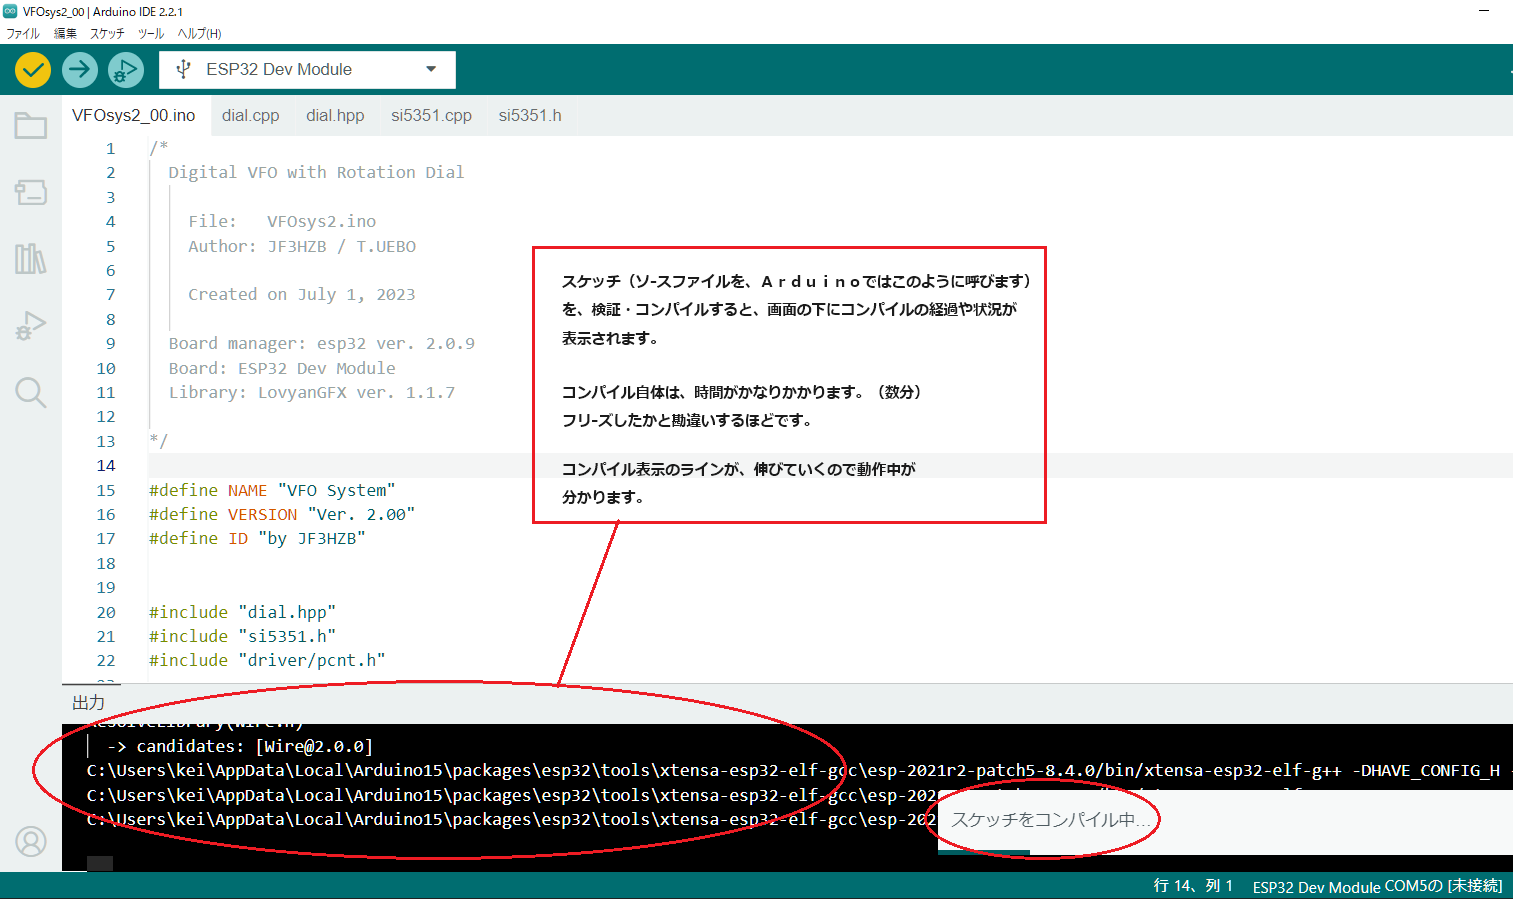The height and width of the screenshot is (899, 1513).
Task: Open the ツール menu
Action: pyautogui.click(x=151, y=33)
